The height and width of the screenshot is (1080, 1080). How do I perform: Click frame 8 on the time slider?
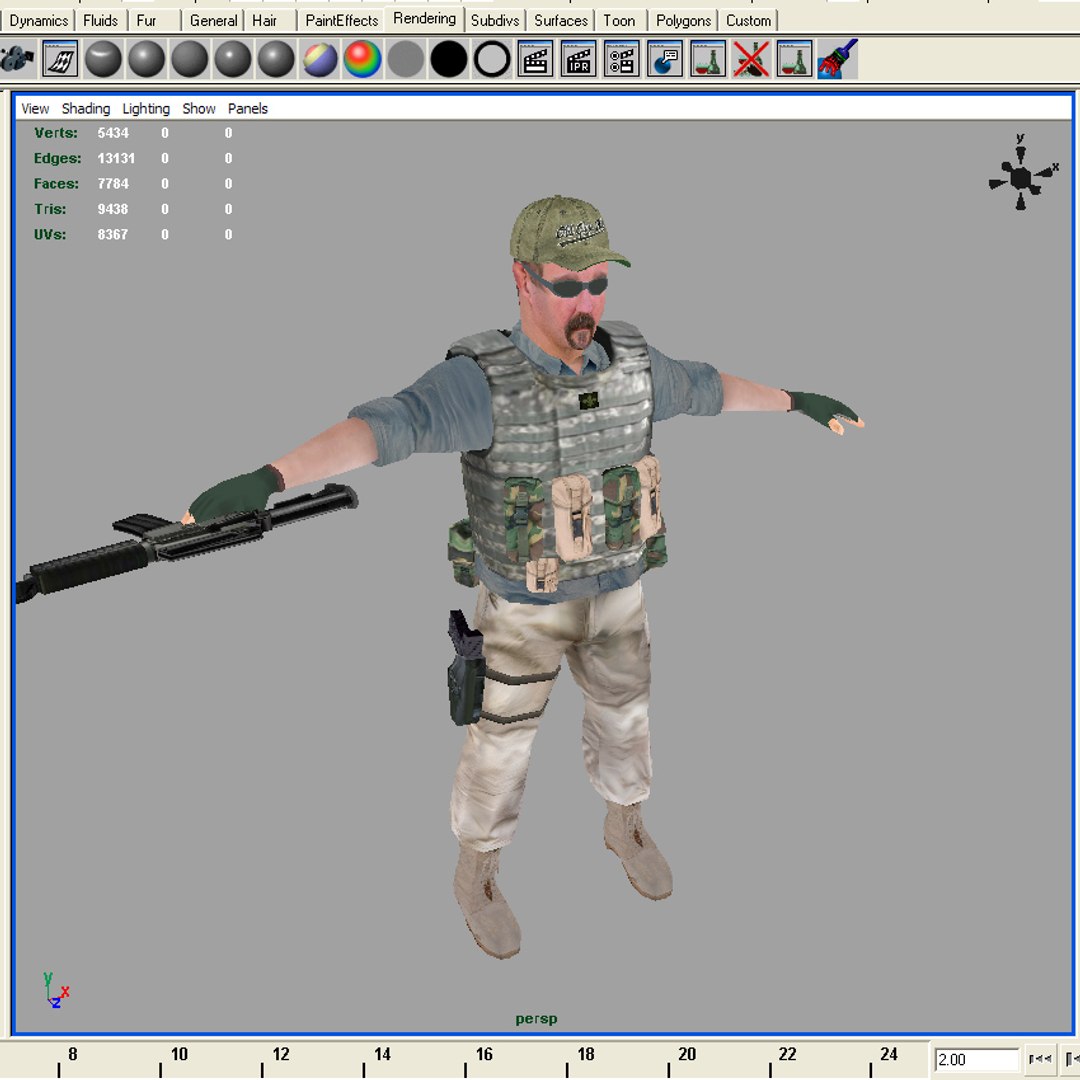pos(72,1055)
